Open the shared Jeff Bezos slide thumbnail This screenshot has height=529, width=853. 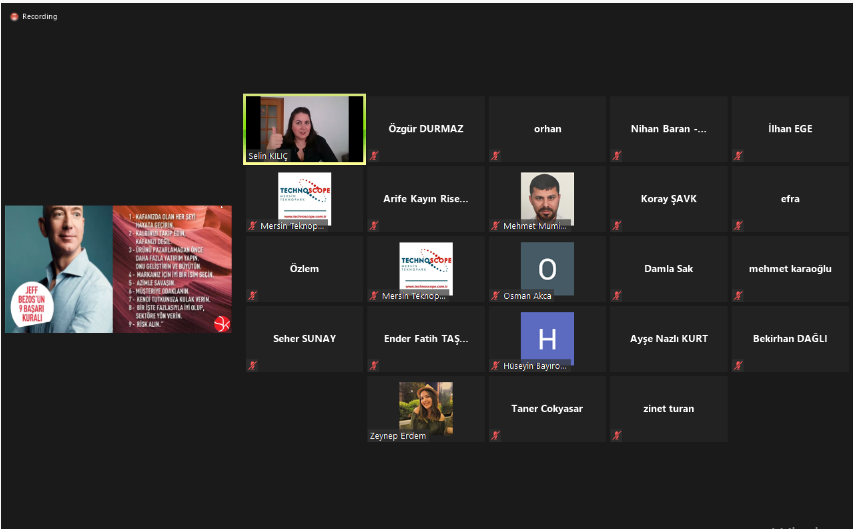point(118,269)
